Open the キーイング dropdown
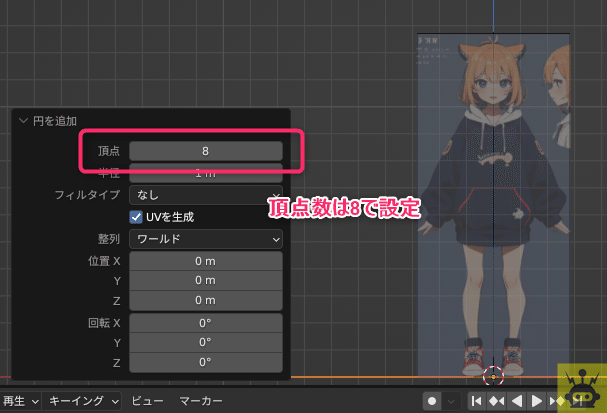The height and width of the screenshot is (413, 607). coord(82,401)
